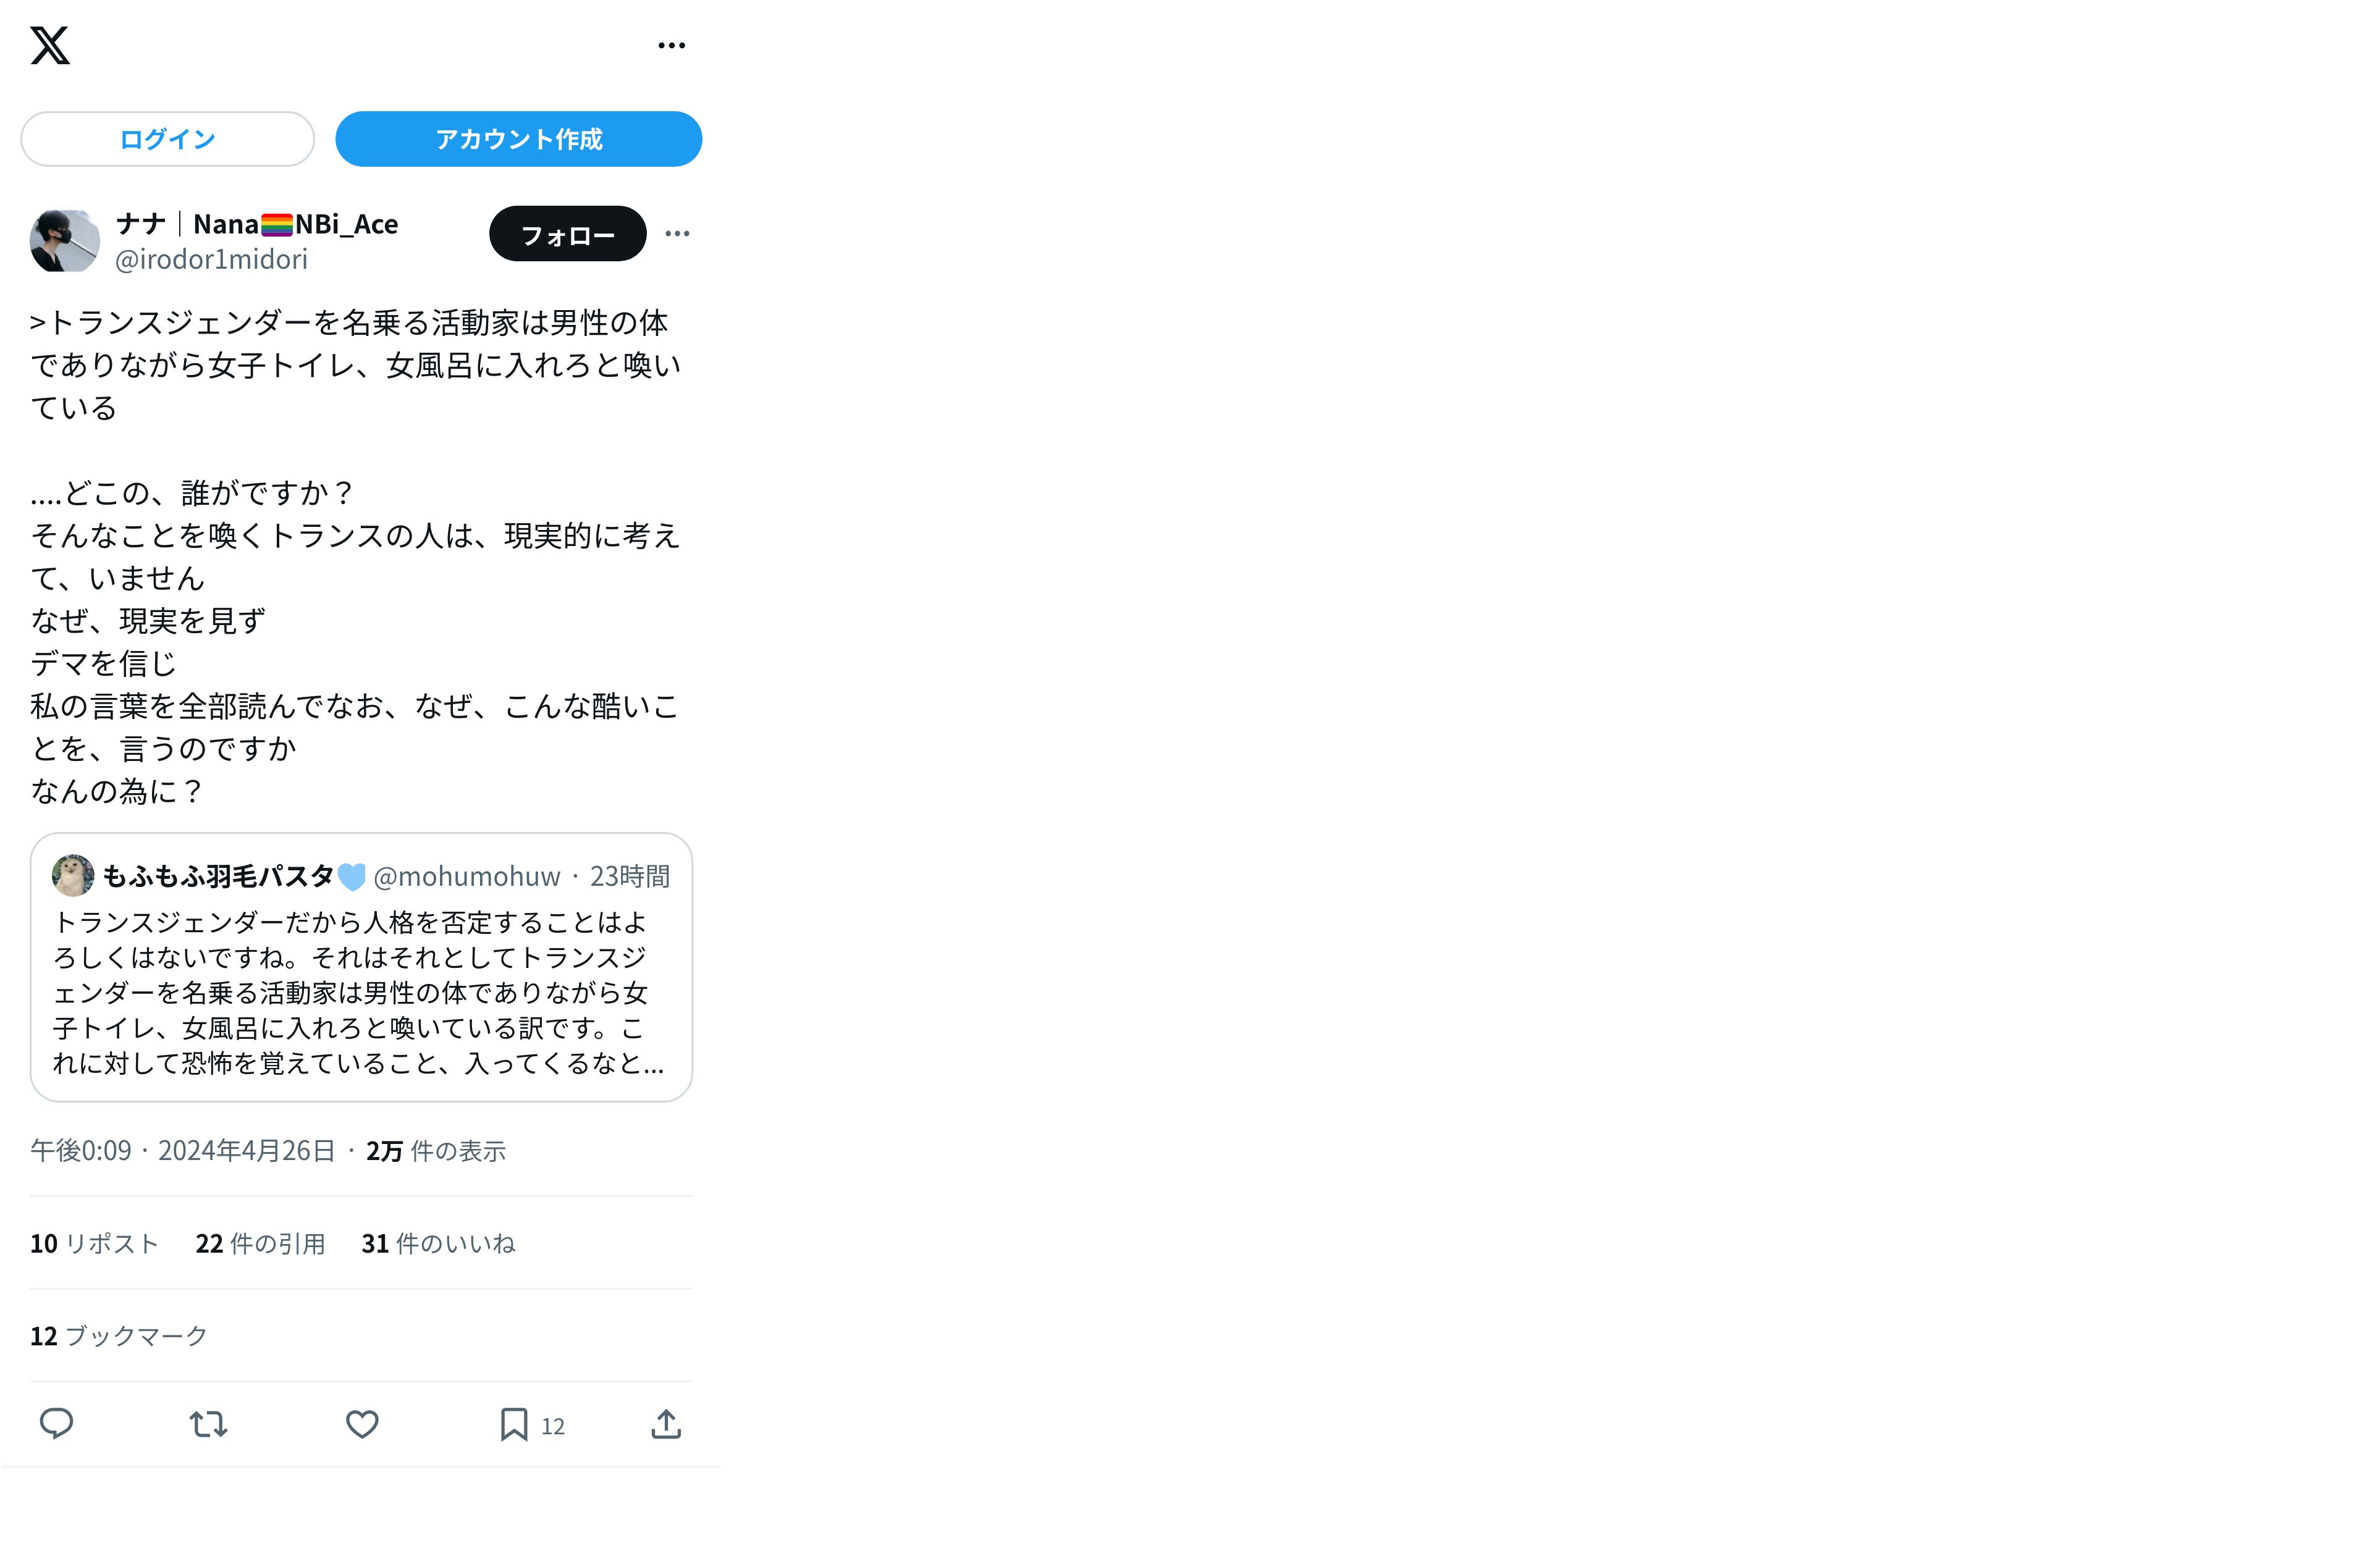Open the ナナ｜Nana NBi_Ace display name
This screenshot has width=2380, height=1564.
click(x=257, y=224)
